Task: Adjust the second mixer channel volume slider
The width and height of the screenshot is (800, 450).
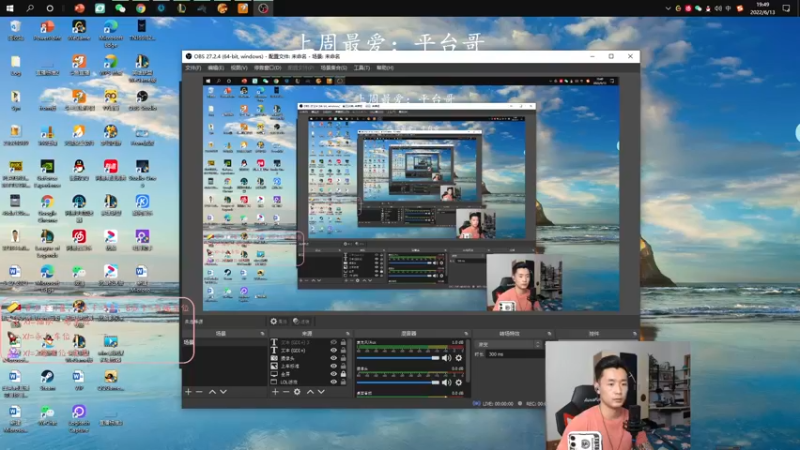Action: click(398, 382)
